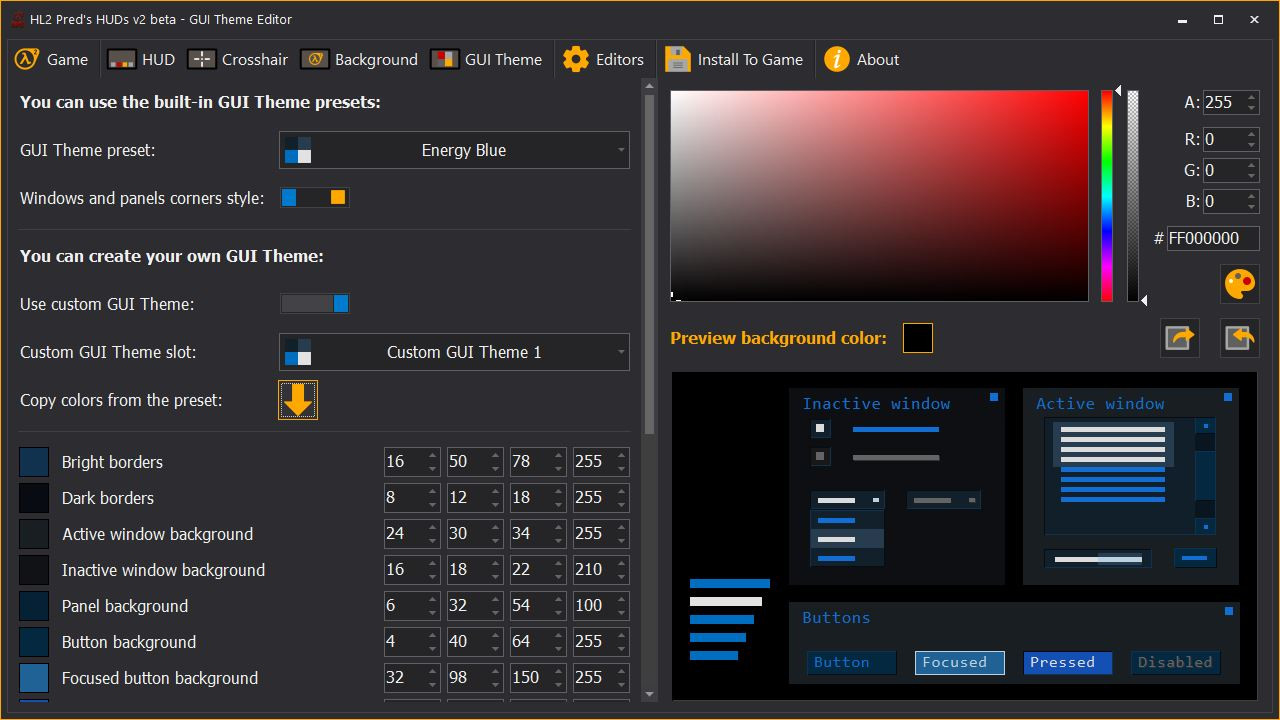Click the Crosshair icon in toolbar

202,60
